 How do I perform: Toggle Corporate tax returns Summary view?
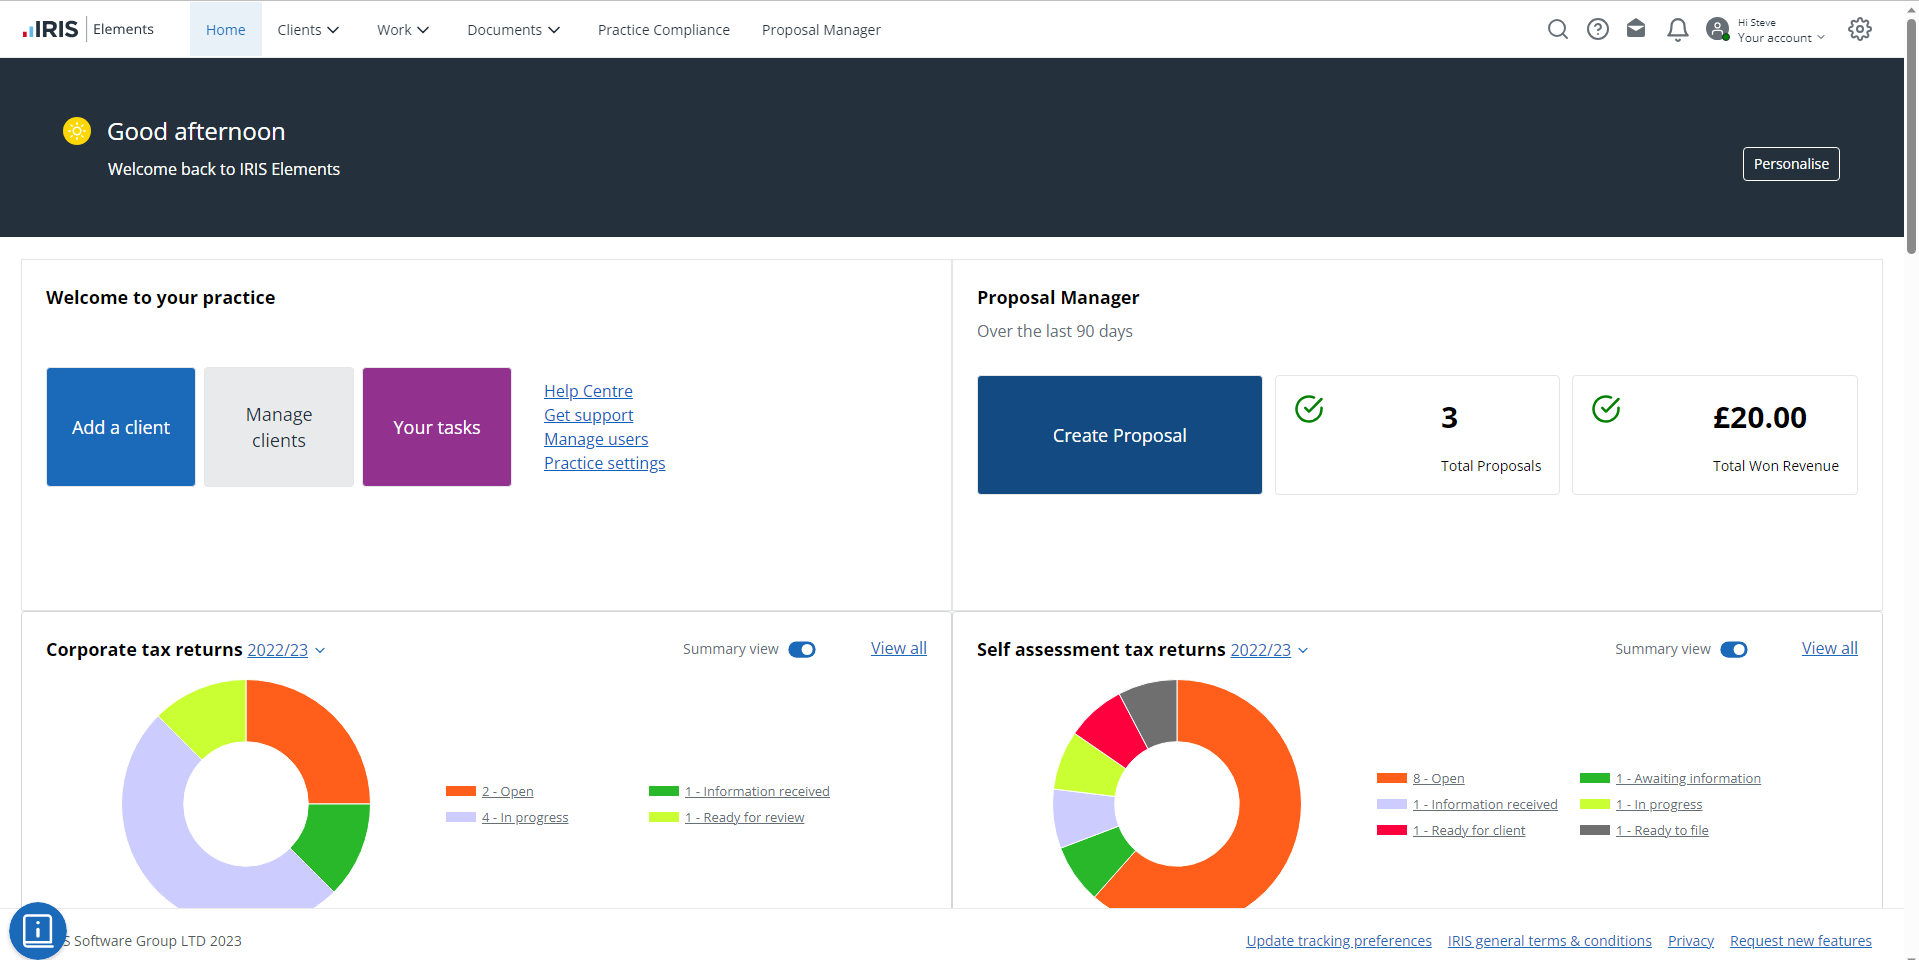click(802, 650)
